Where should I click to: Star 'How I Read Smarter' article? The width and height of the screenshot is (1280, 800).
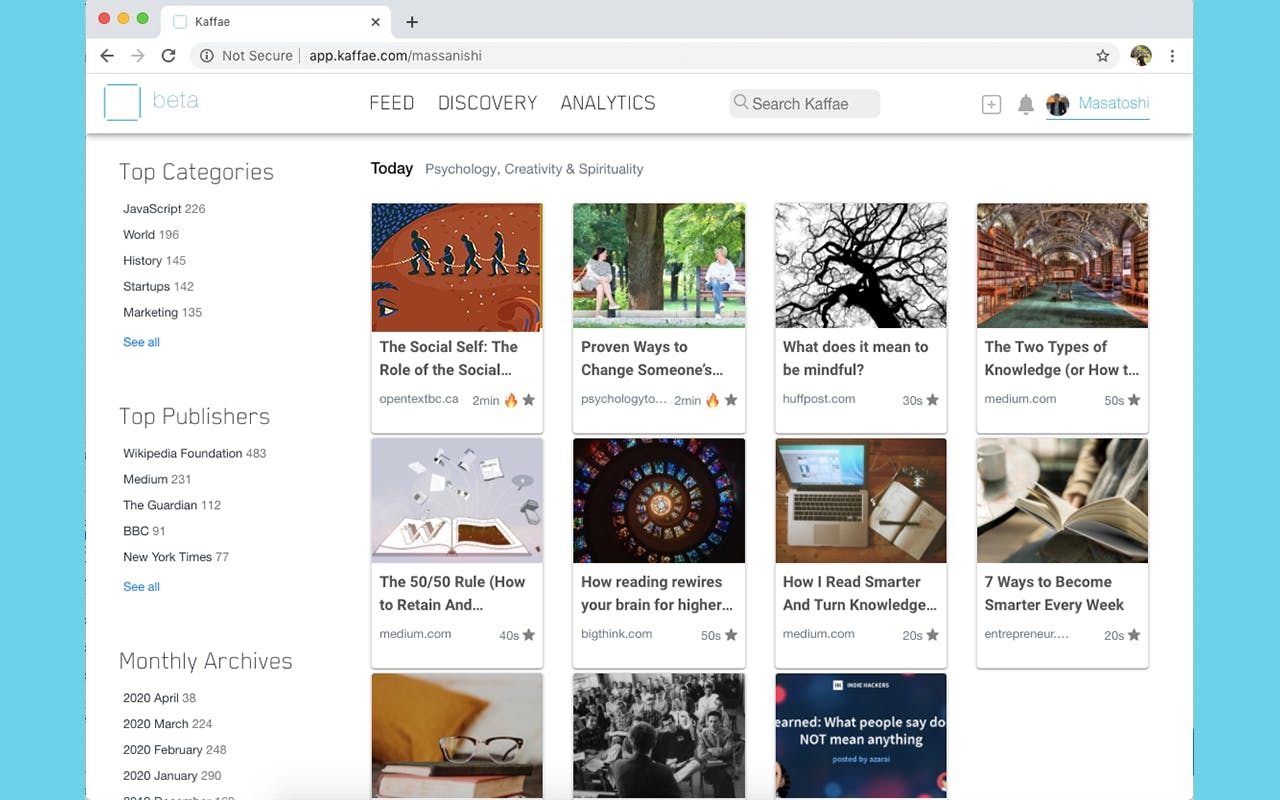(x=933, y=635)
